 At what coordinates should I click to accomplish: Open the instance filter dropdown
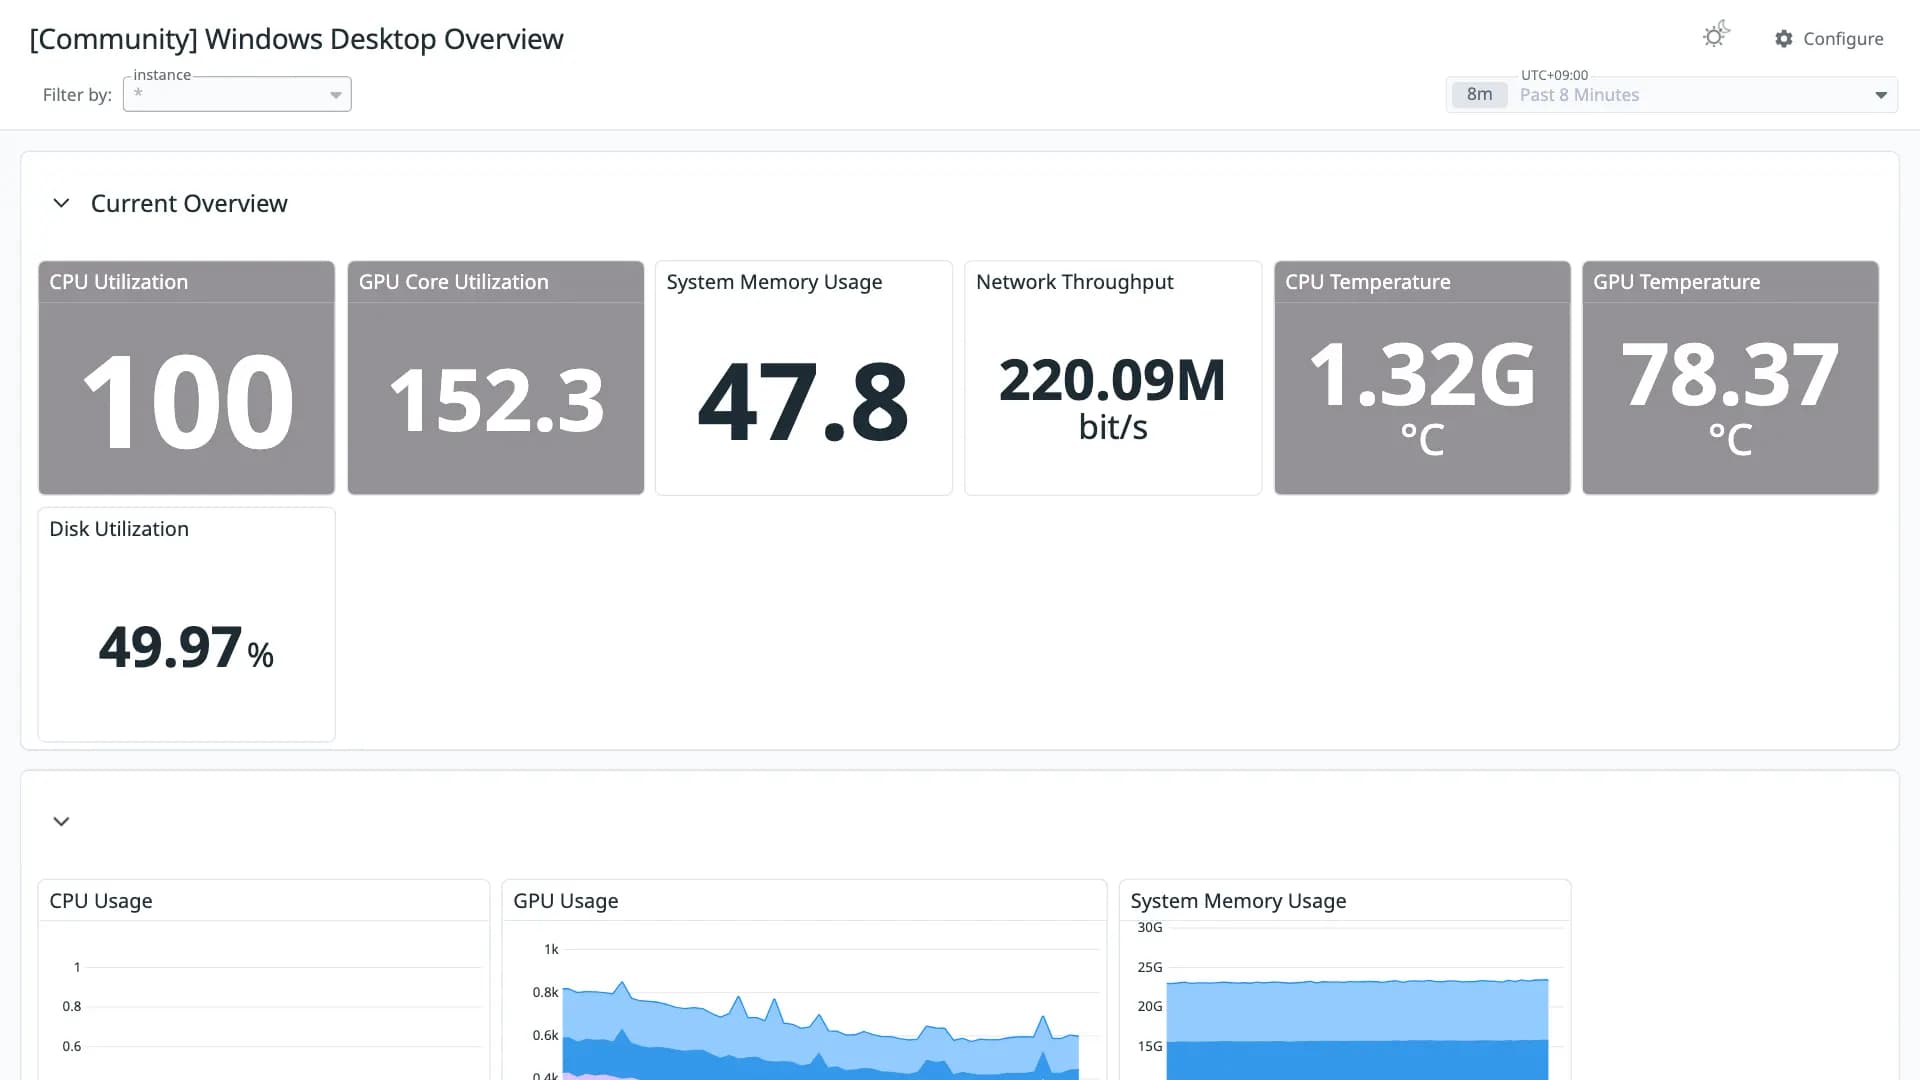[237, 94]
